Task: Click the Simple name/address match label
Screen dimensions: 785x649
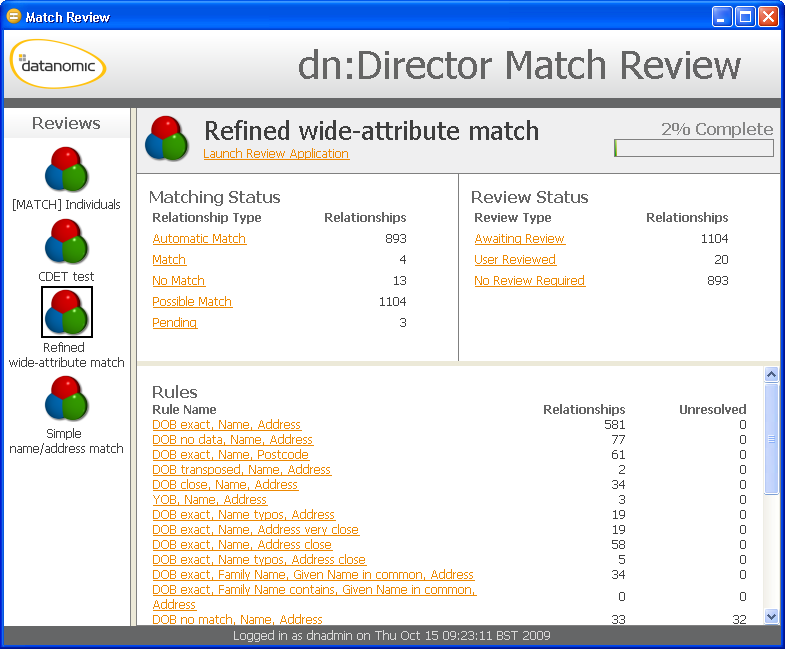Action: (67, 441)
